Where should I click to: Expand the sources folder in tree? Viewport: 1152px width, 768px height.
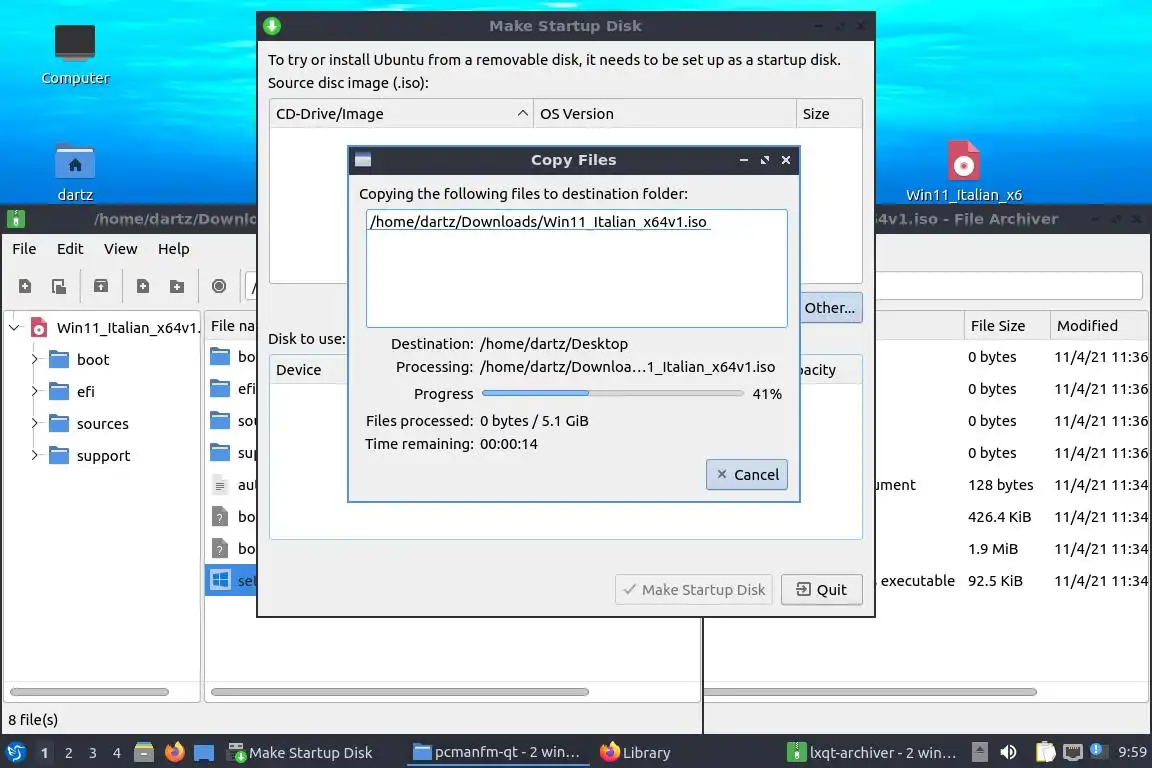[34, 423]
